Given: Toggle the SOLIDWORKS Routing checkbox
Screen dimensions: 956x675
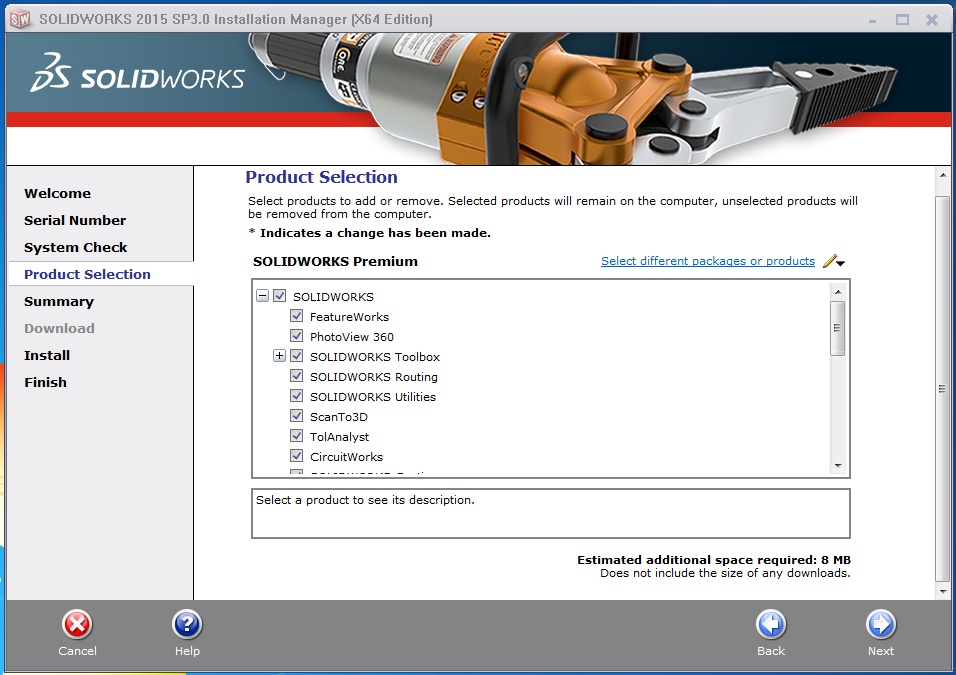Looking at the screenshot, I should click(x=296, y=376).
